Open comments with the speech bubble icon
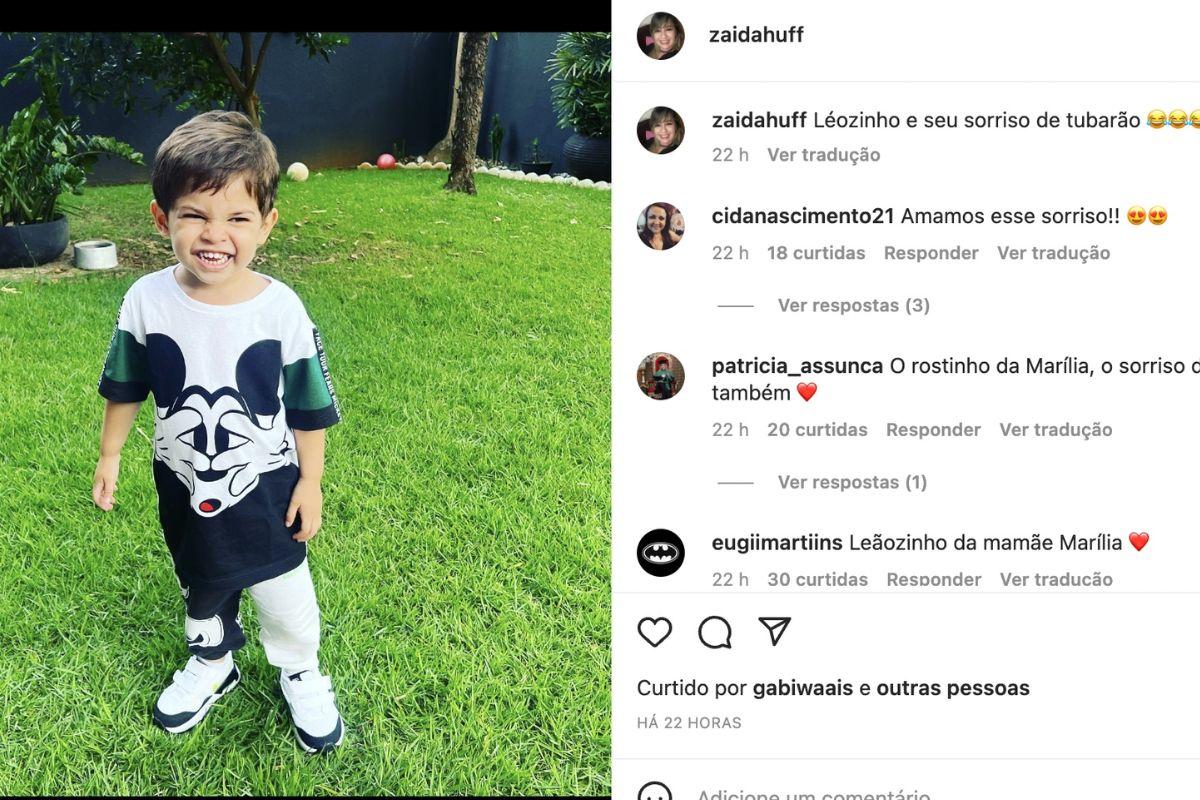Viewport: 1200px width, 800px height. (x=715, y=632)
